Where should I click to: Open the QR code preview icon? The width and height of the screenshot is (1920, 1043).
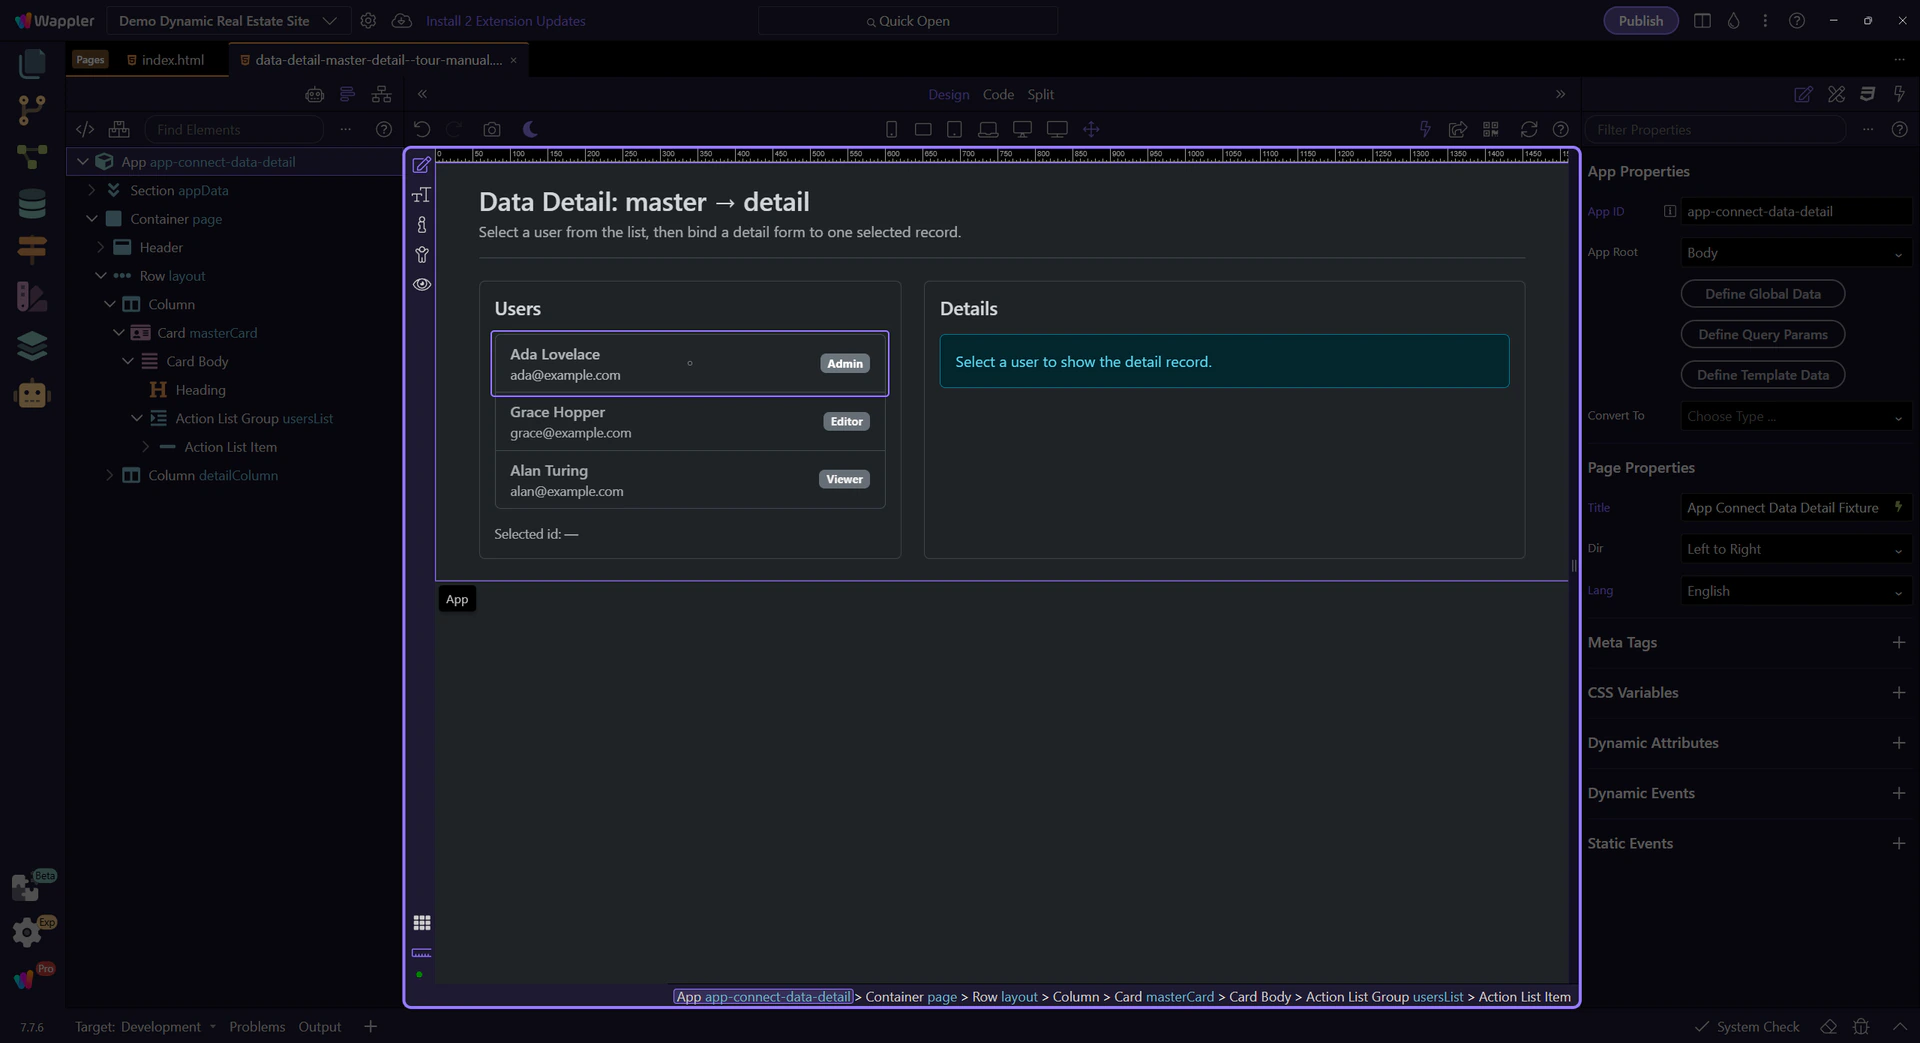click(x=1490, y=130)
